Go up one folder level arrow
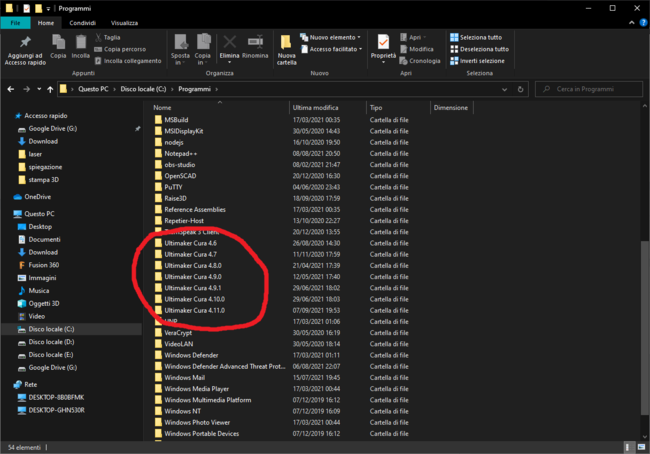Viewport: 650px width, 454px height. coord(49,90)
